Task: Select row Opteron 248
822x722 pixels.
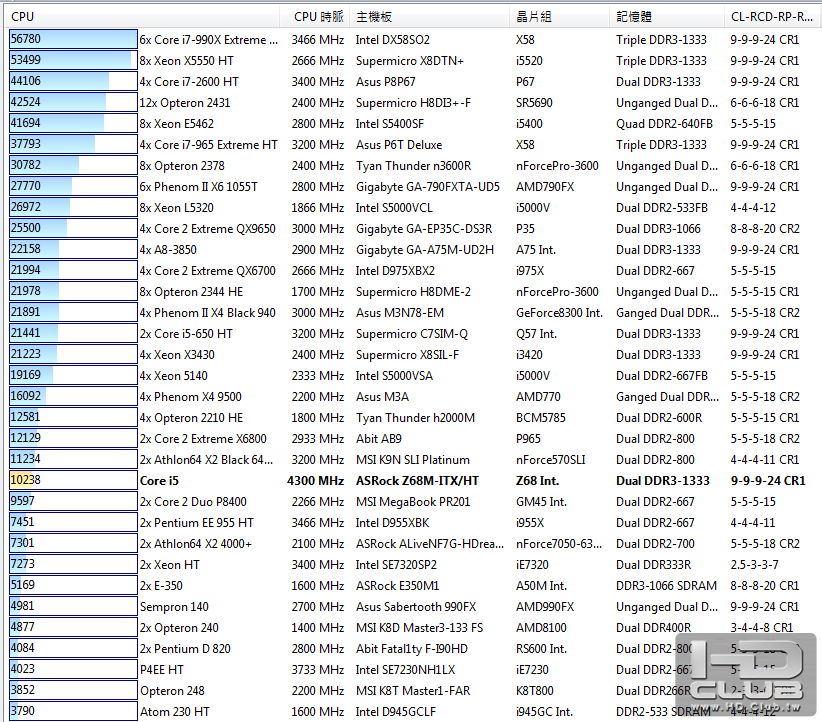Action: pyautogui.click(x=414, y=690)
